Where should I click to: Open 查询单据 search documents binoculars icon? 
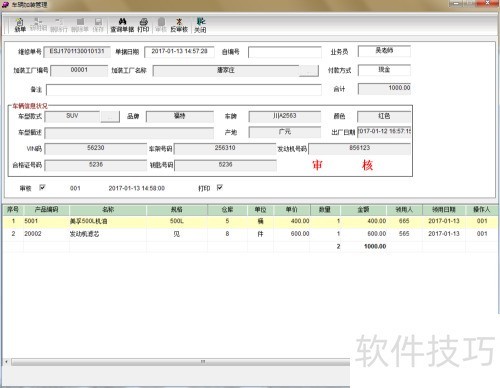click(122, 25)
